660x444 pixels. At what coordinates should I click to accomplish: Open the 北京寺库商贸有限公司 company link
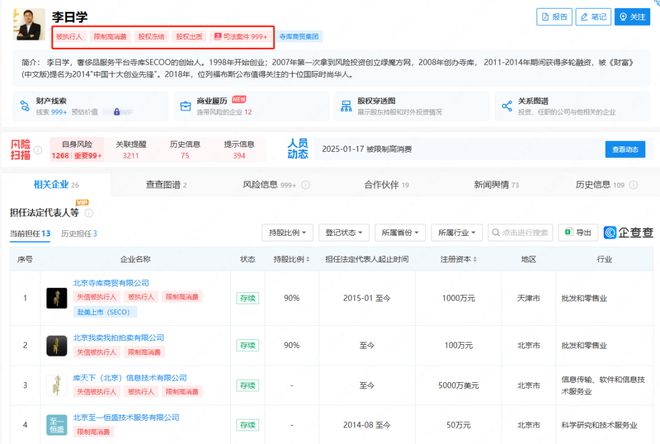coord(111,283)
